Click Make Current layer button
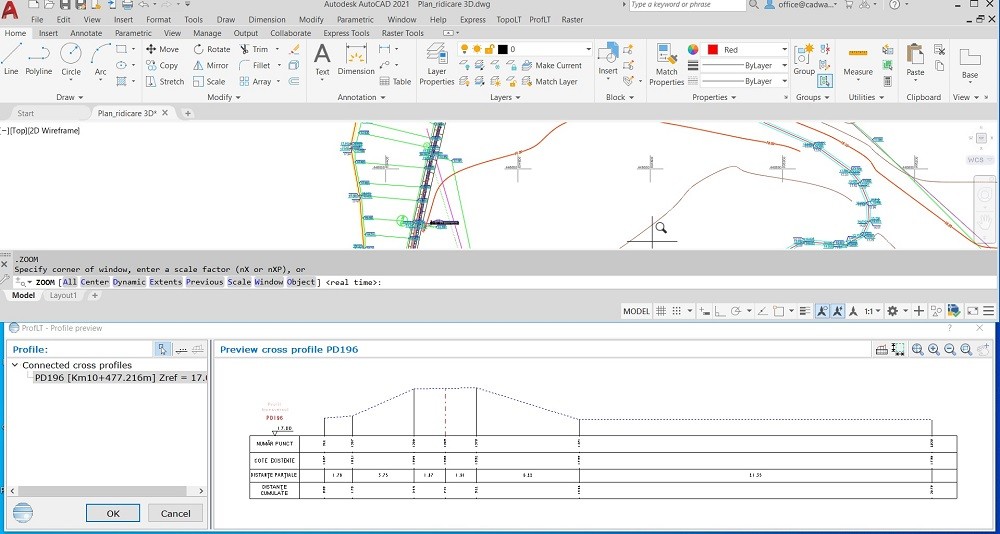1000x534 pixels. pos(552,65)
